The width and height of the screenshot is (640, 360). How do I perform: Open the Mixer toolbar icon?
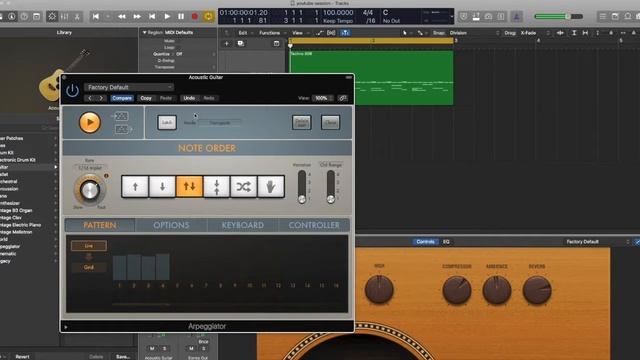tap(64, 16)
